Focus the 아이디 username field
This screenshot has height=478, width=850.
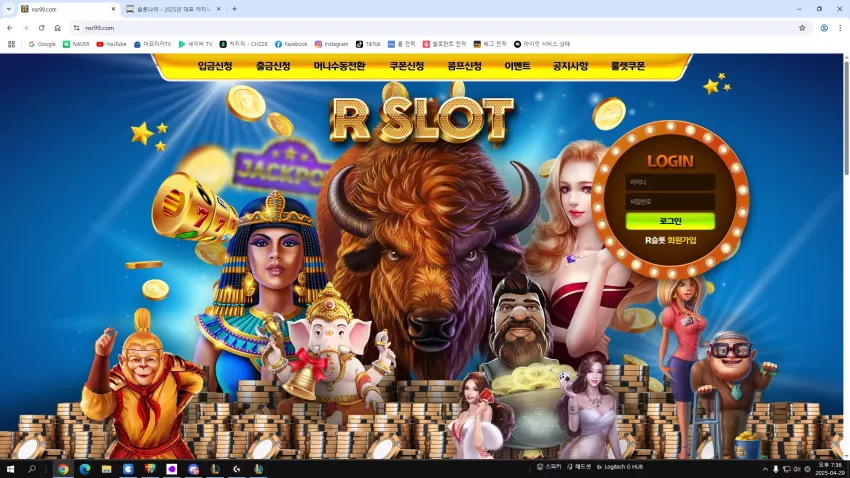point(670,182)
